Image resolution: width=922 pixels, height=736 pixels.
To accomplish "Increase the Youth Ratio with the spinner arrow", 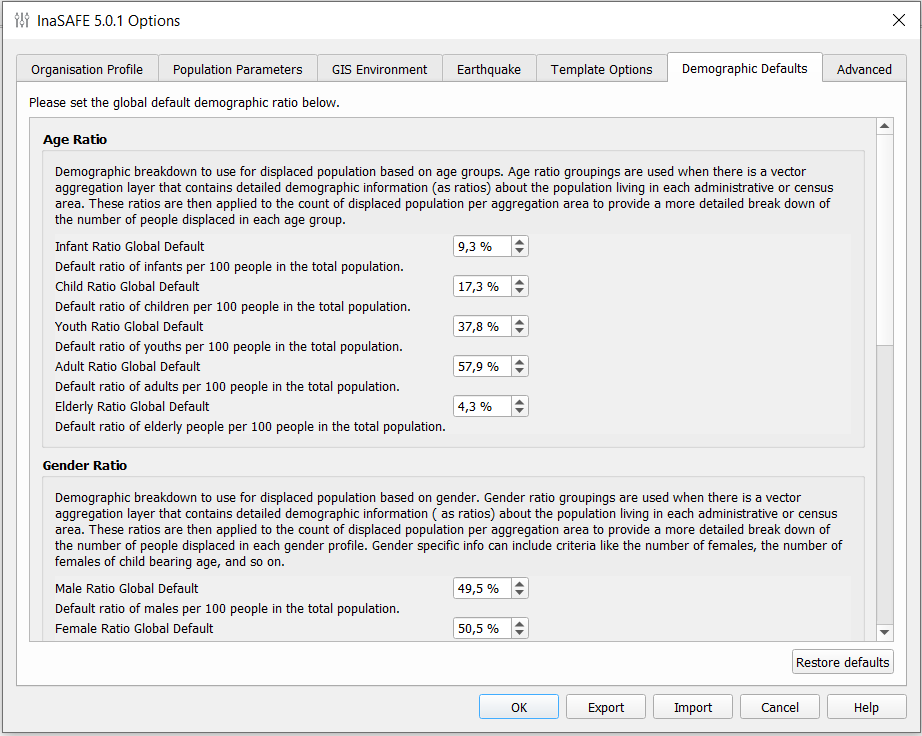I will (519, 321).
